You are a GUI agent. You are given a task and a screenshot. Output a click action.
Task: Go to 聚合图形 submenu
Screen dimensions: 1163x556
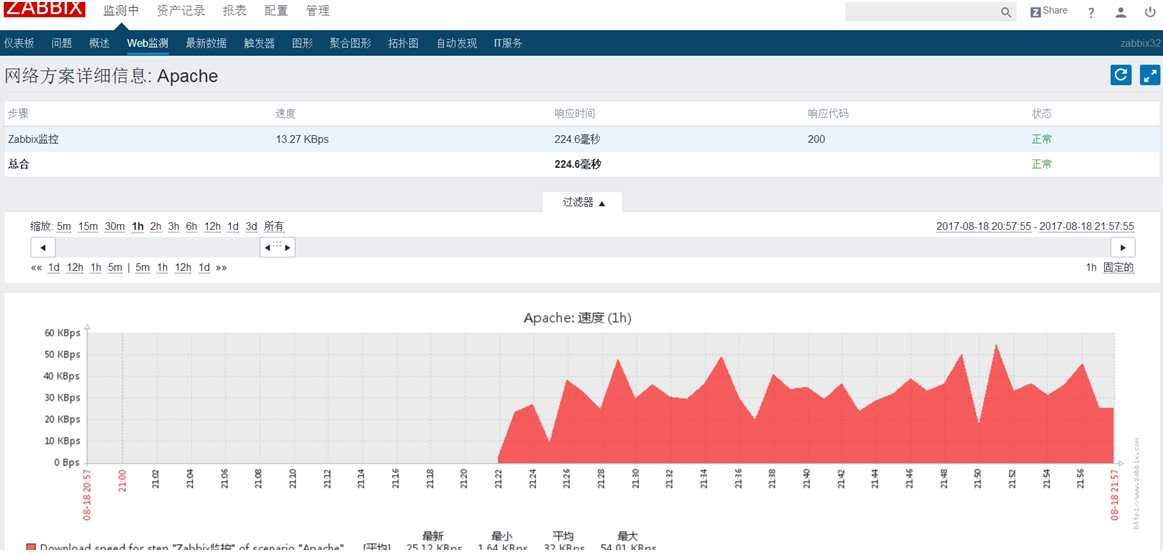tap(350, 43)
